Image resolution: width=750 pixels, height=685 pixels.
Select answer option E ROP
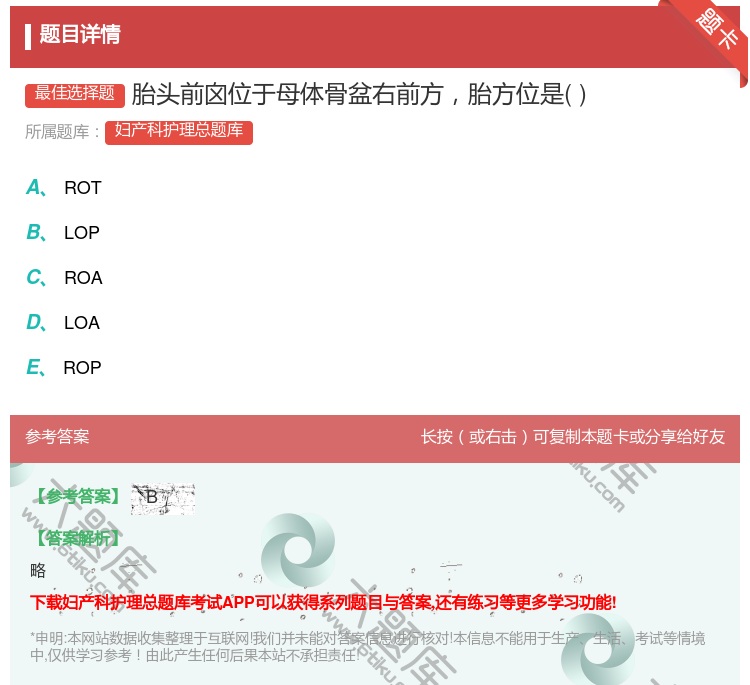point(64,367)
